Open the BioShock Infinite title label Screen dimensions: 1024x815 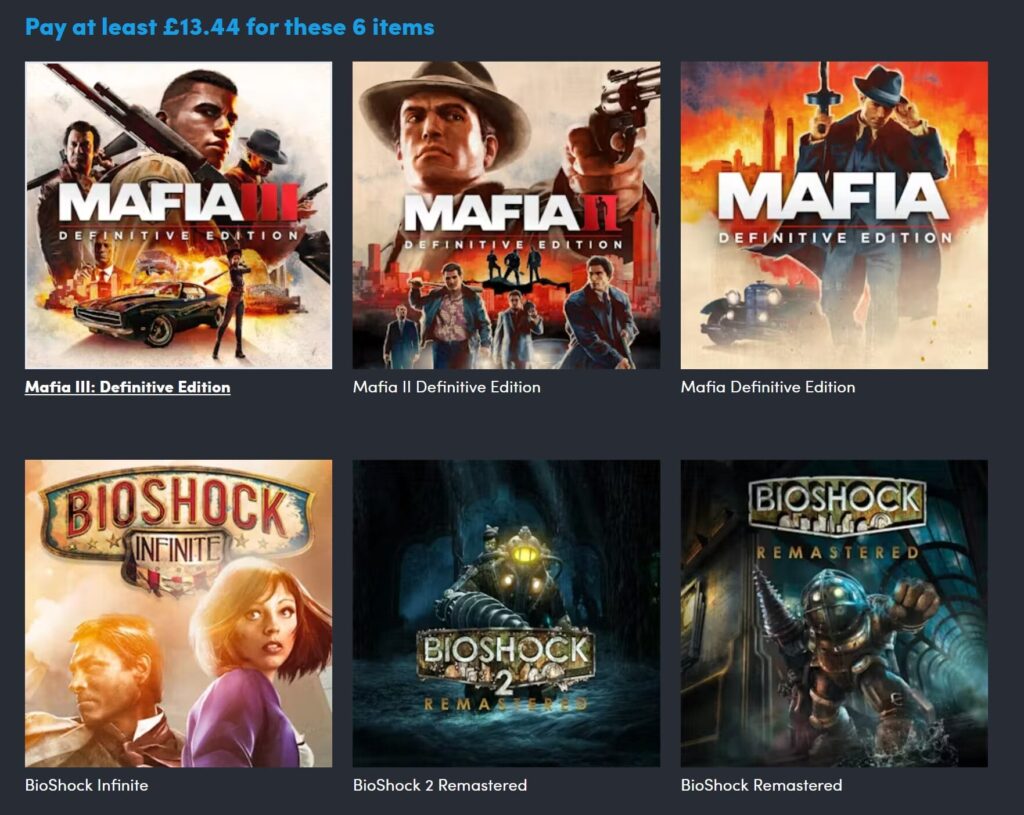(x=86, y=785)
